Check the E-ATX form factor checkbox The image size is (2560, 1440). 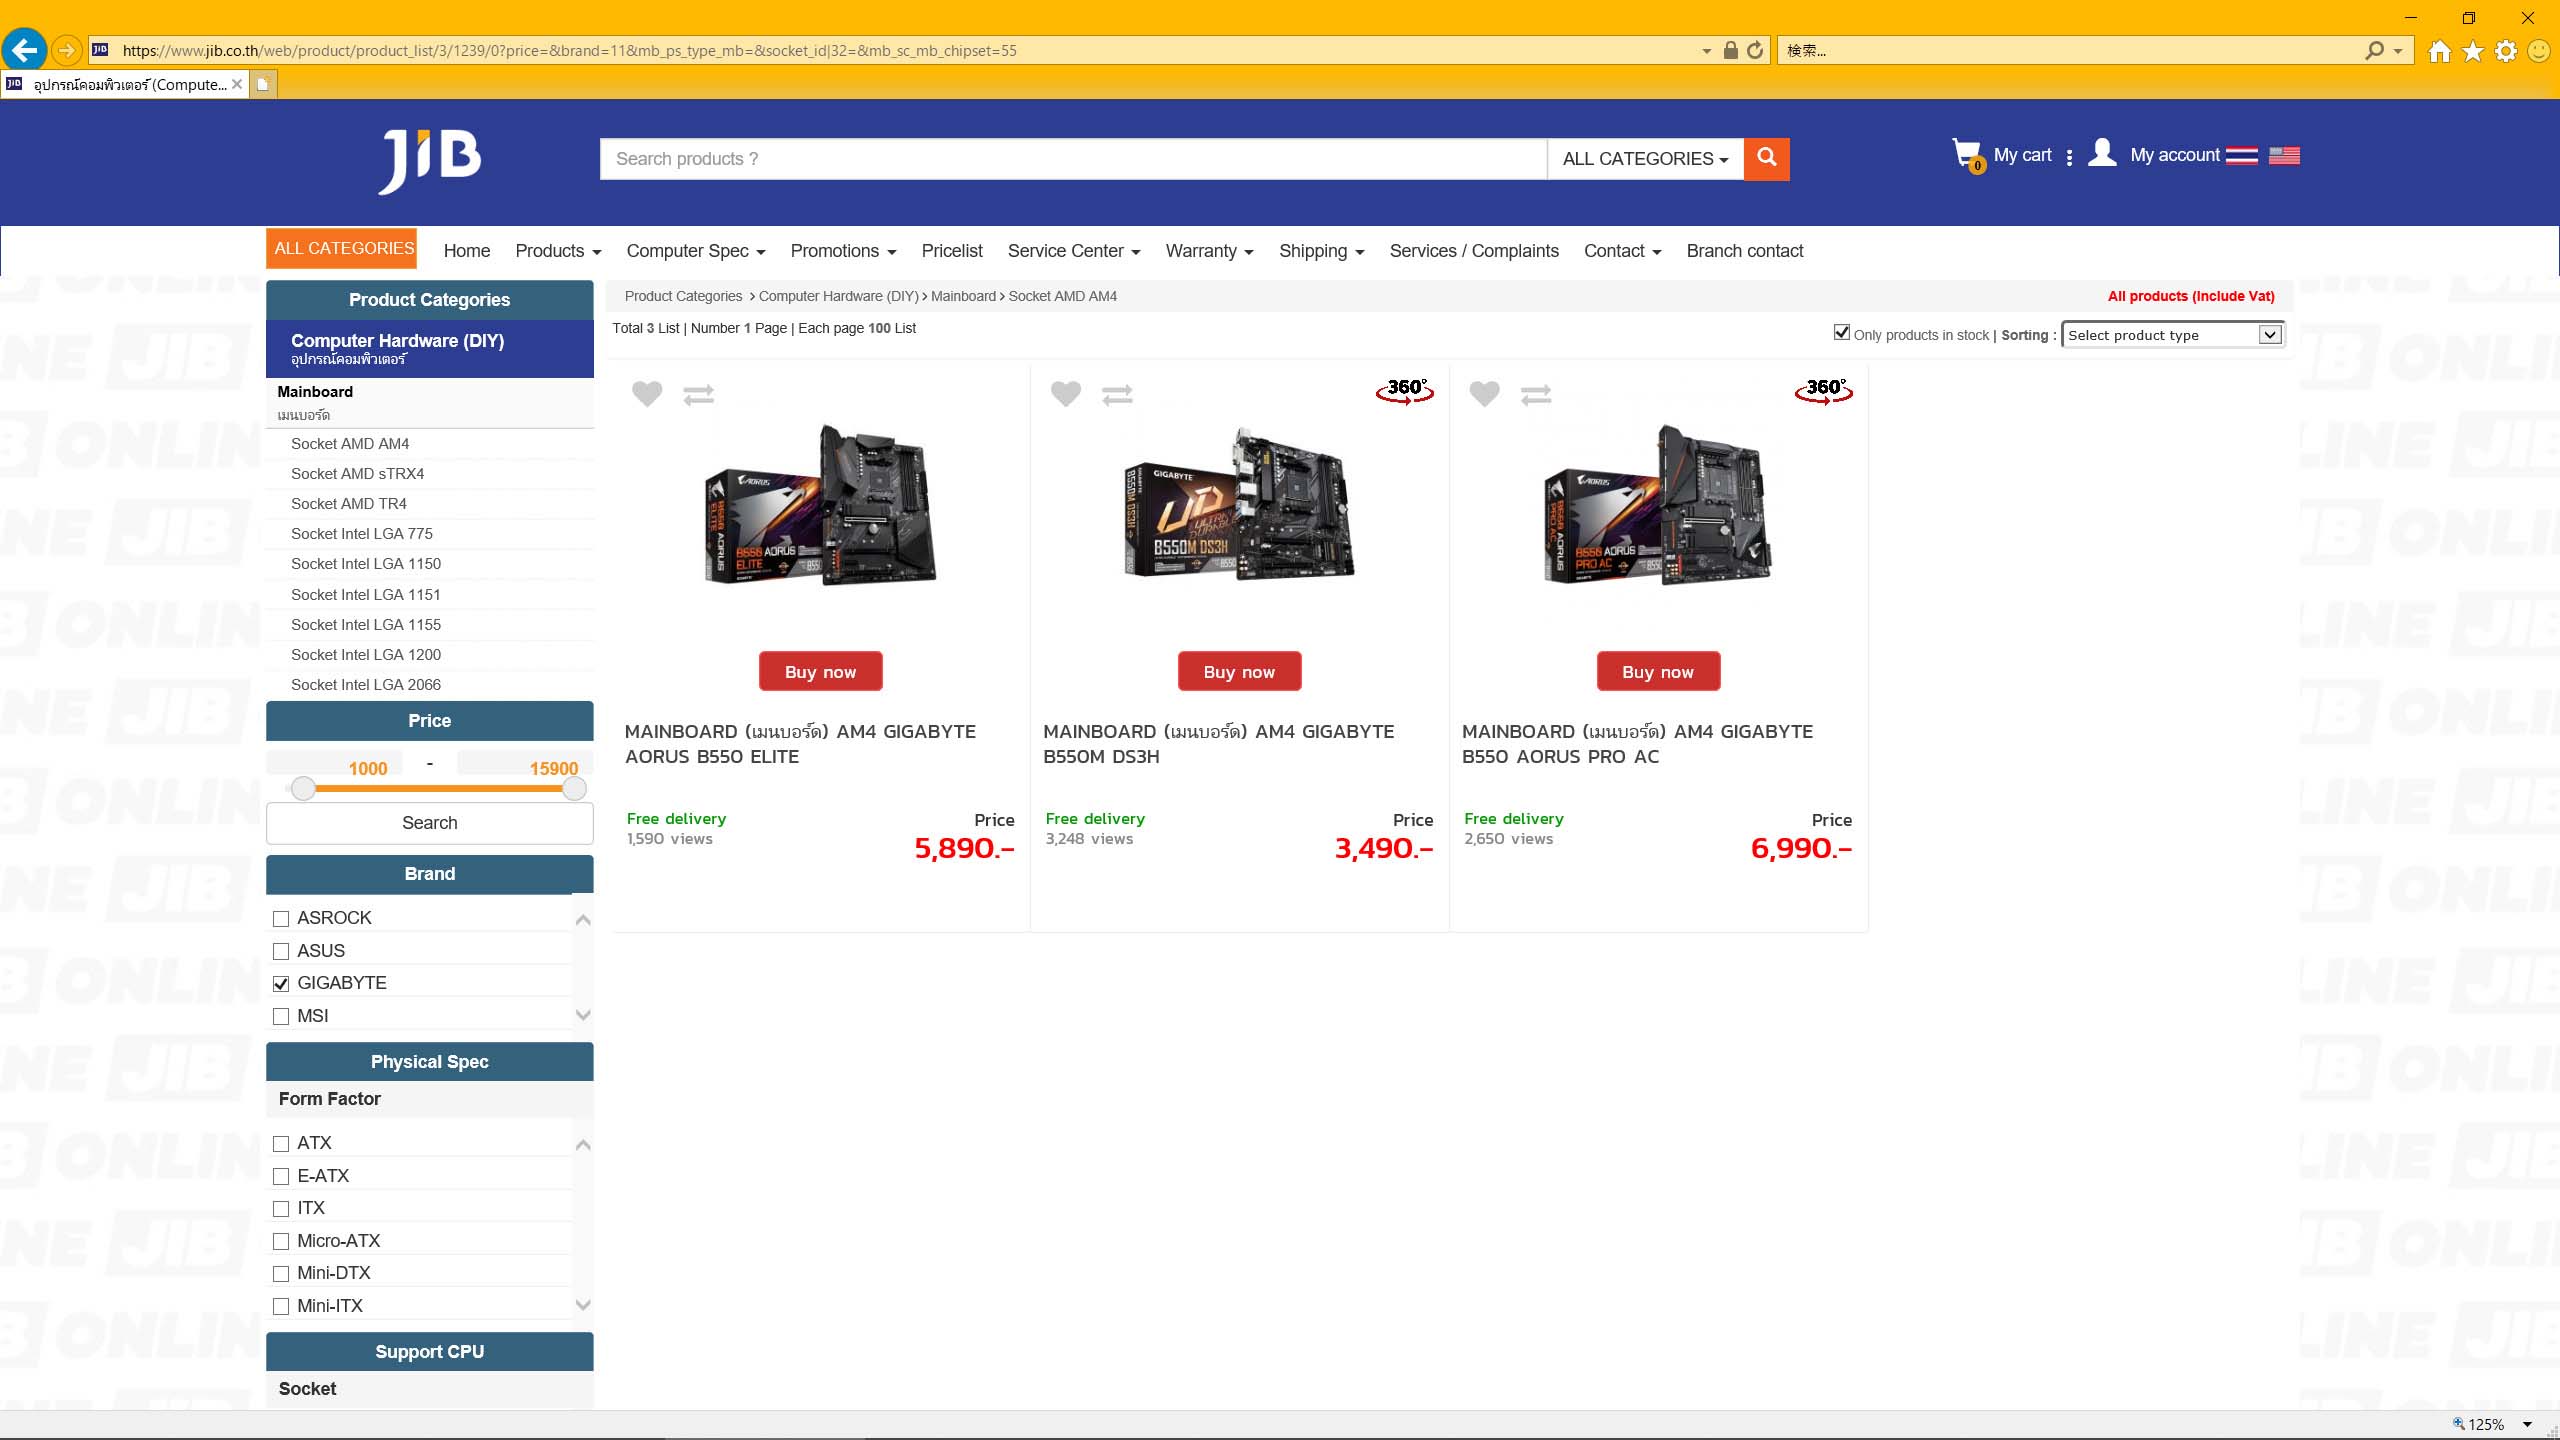click(x=281, y=1176)
